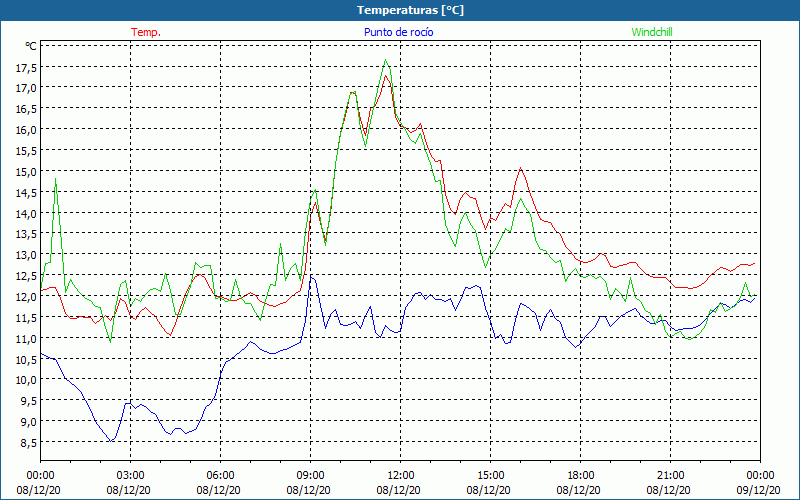The image size is (800, 500).
Task: Click the 13,5 y-axis value
Action: pyautogui.click(x=27, y=234)
